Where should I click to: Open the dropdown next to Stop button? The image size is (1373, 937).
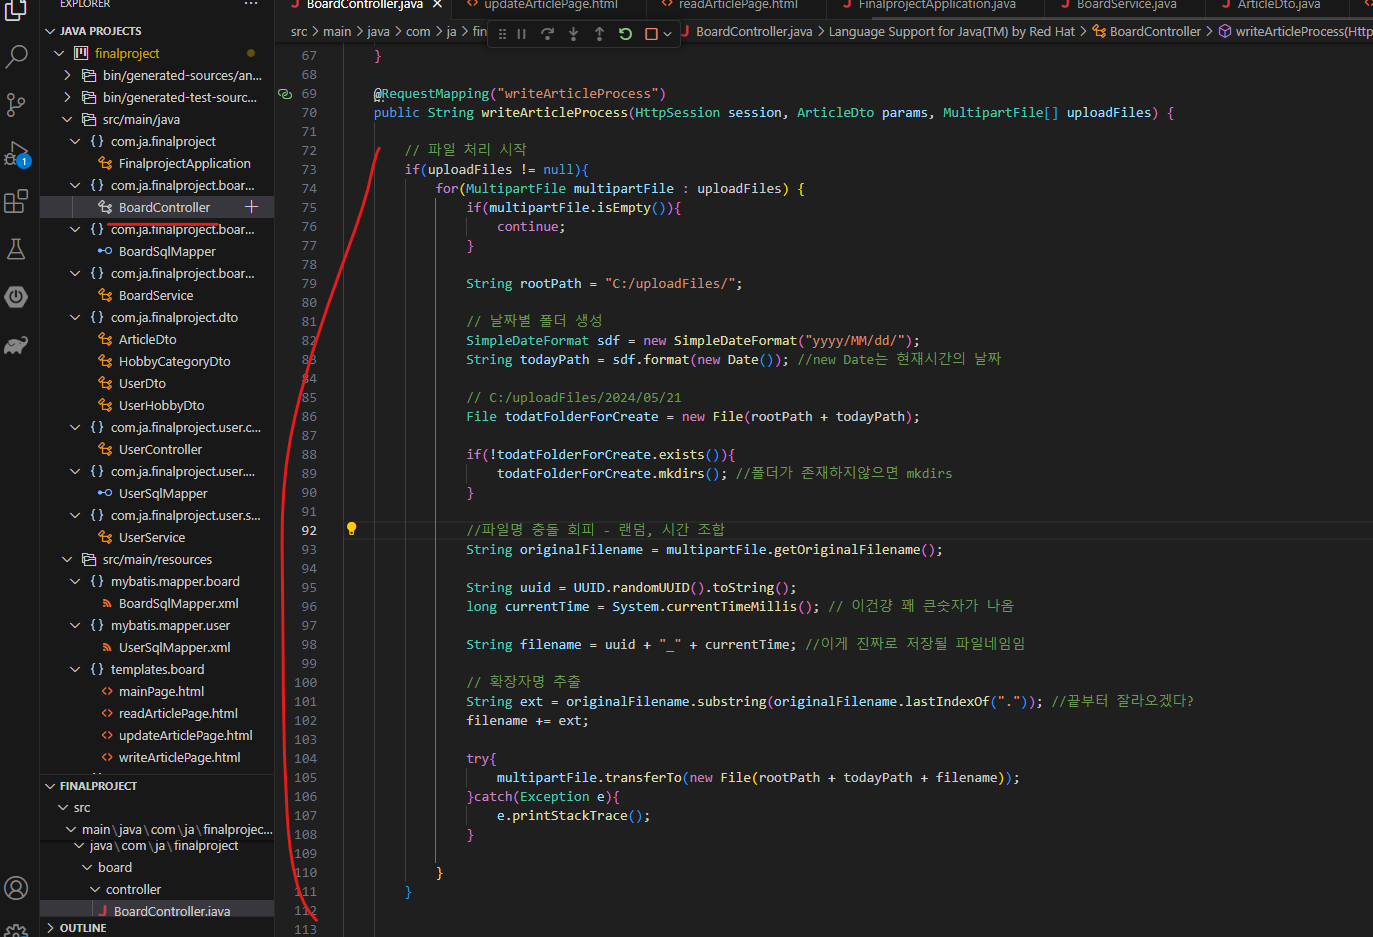click(667, 34)
